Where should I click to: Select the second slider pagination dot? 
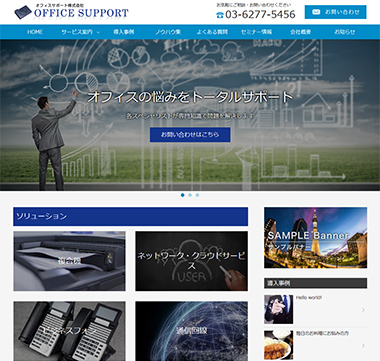tap(190, 195)
